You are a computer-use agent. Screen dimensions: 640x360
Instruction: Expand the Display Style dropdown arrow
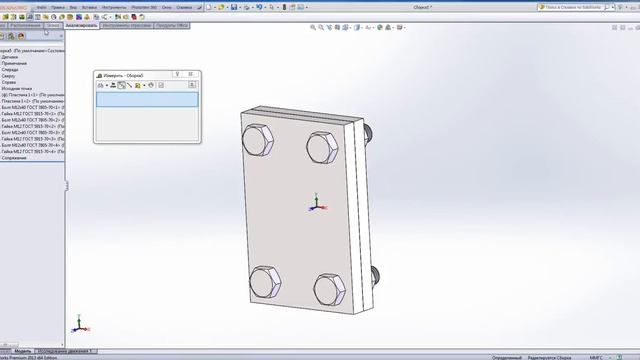pyautogui.click(x=362, y=28)
